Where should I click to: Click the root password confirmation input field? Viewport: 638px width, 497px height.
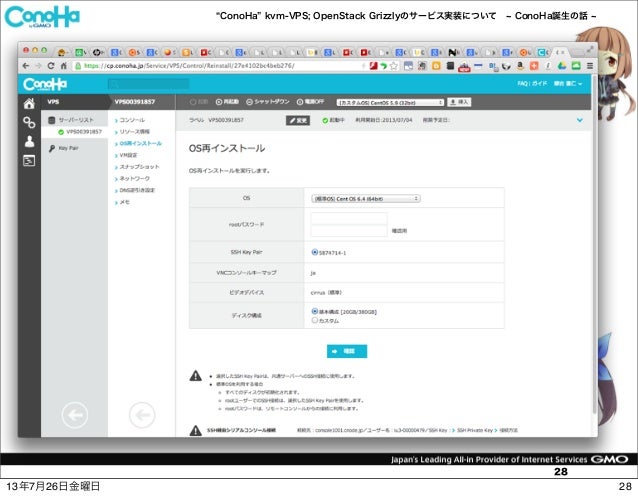pyautogui.click(x=349, y=231)
